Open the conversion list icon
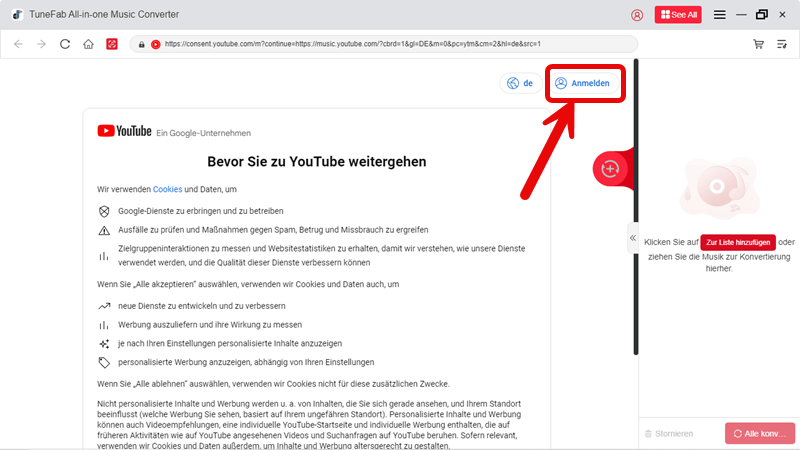Viewport: 800px width, 450px height. pos(782,44)
